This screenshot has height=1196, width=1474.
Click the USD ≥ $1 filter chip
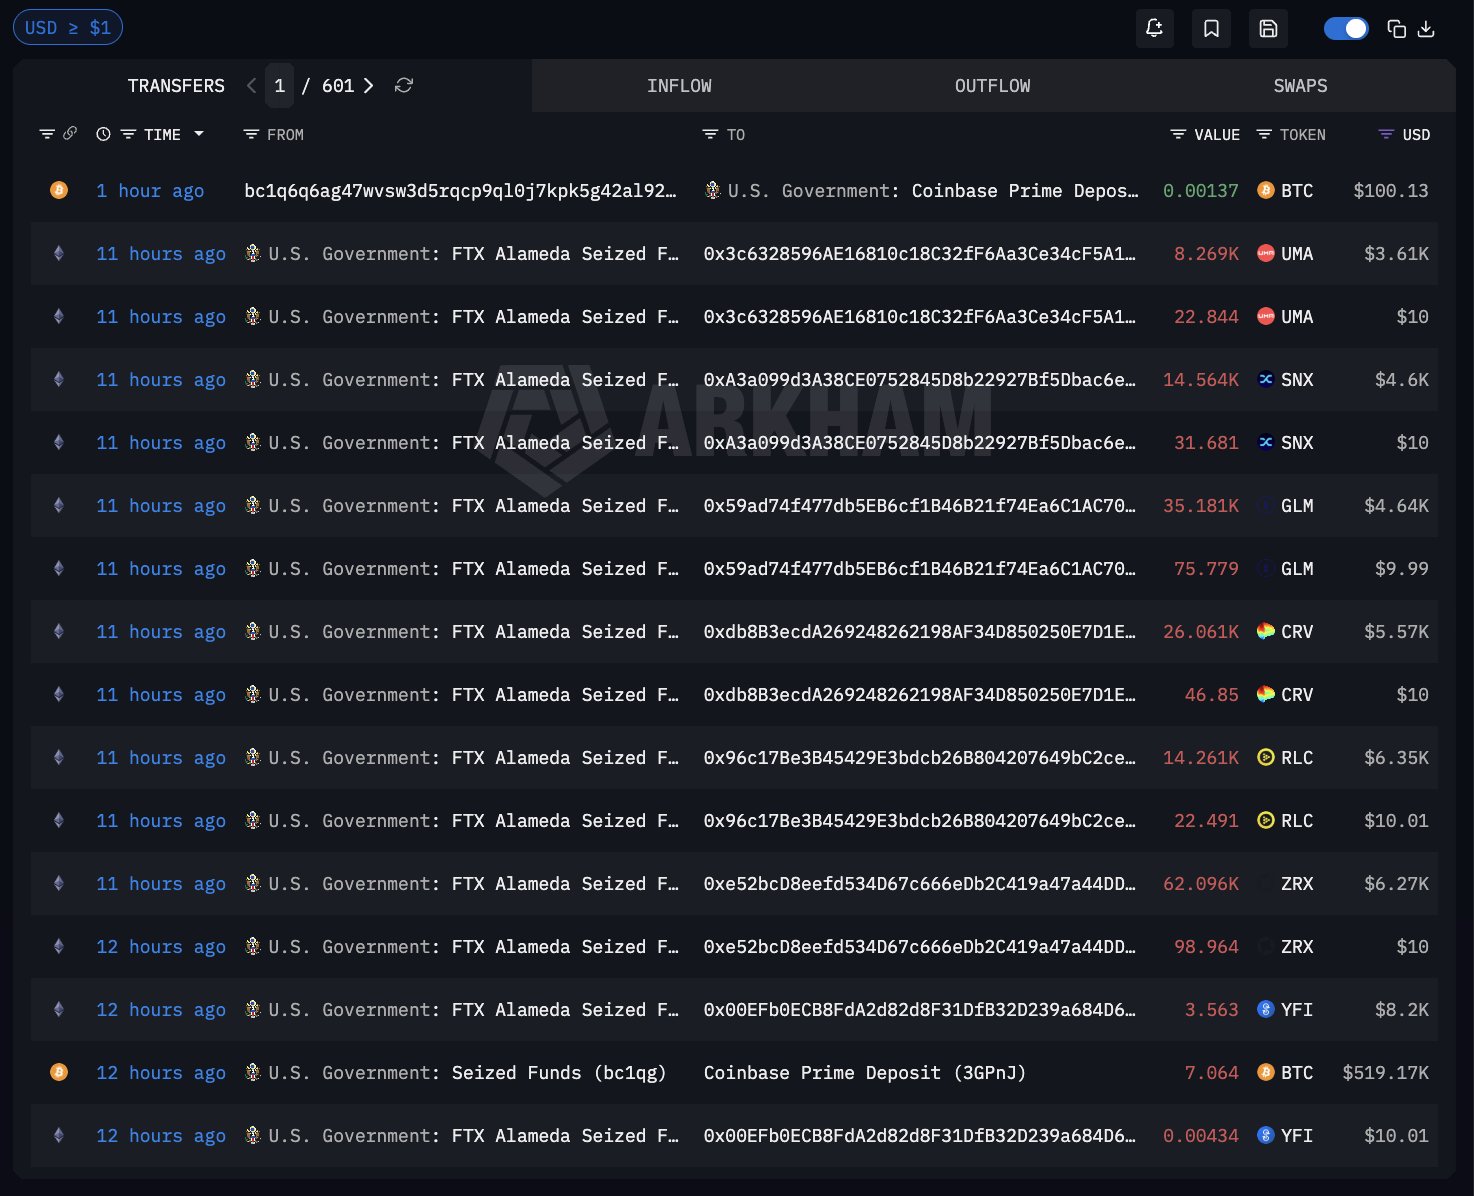68,28
